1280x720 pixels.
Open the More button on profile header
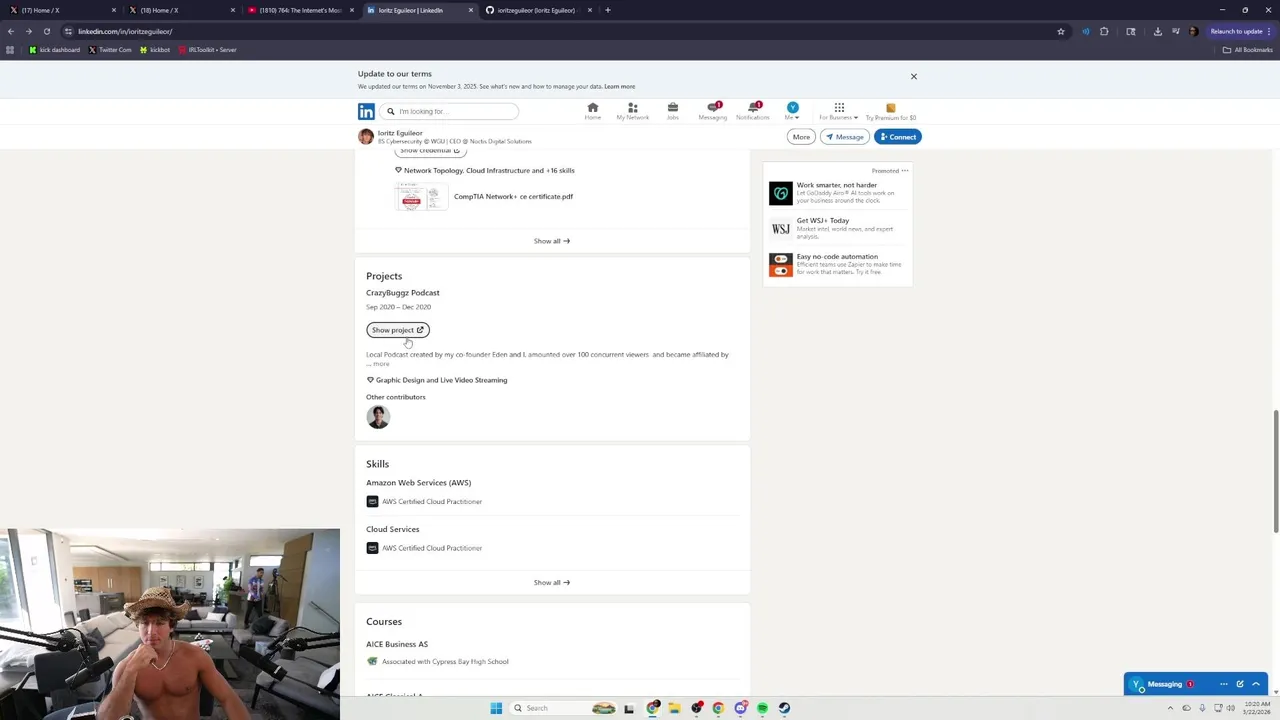click(x=801, y=137)
